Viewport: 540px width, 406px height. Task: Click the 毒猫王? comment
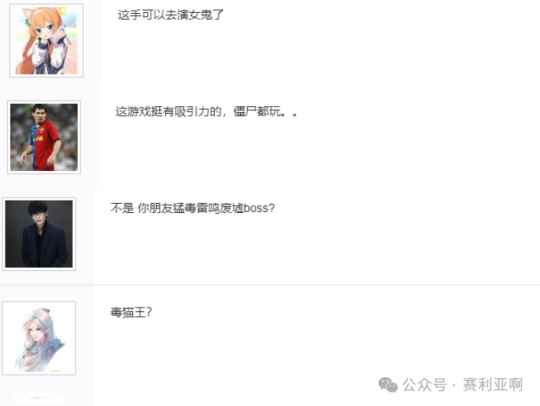coord(131,312)
